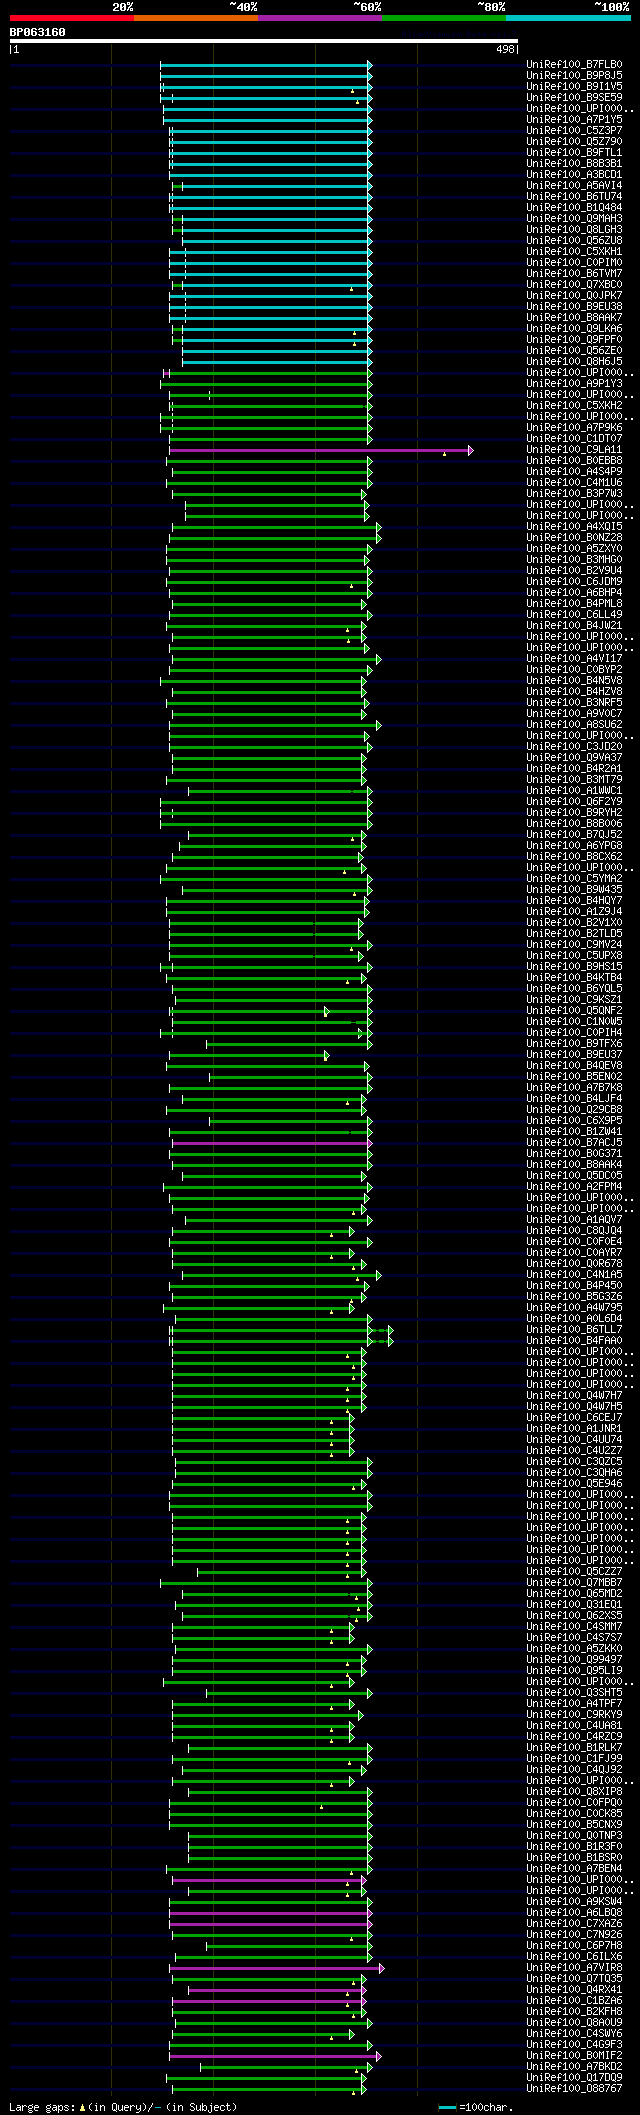Select hit label UniRef100_B9EU37
The width and height of the screenshot is (640, 2115).
(x=574, y=1055)
